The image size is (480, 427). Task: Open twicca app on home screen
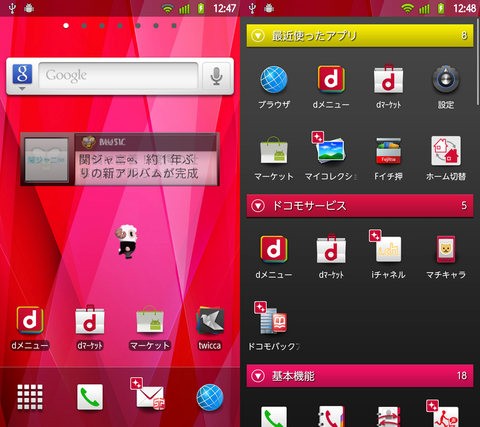(x=210, y=328)
